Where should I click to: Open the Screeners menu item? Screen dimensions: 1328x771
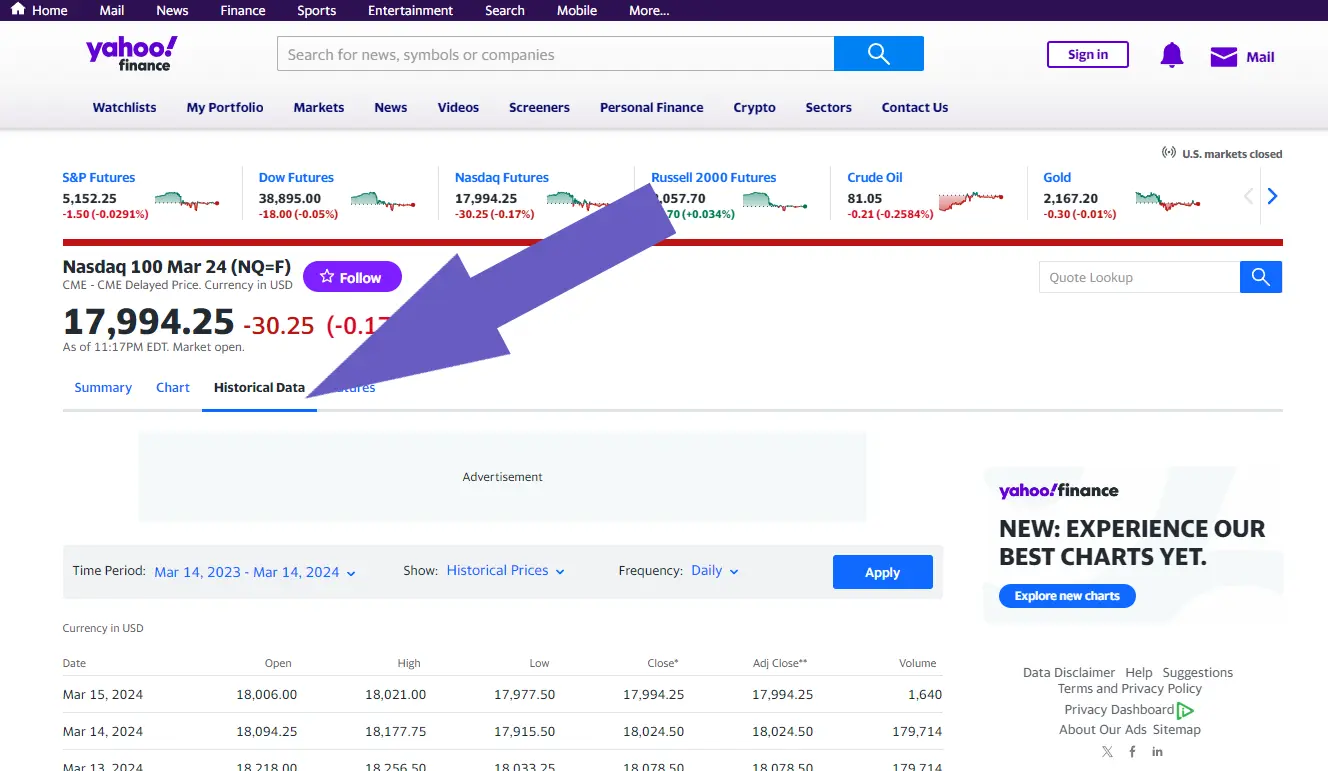[x=539, y=107]
